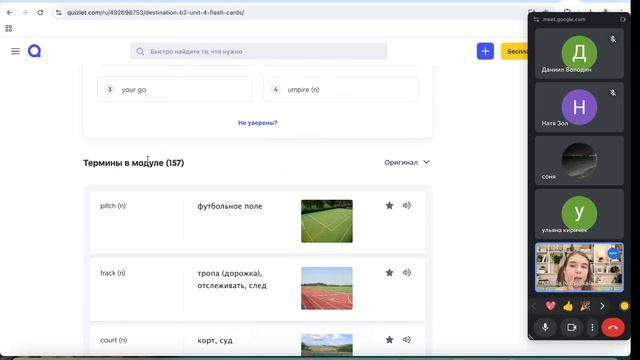Show next reactions in Meet
This screenshot has width=640, height=360.
tap(602, 306)
